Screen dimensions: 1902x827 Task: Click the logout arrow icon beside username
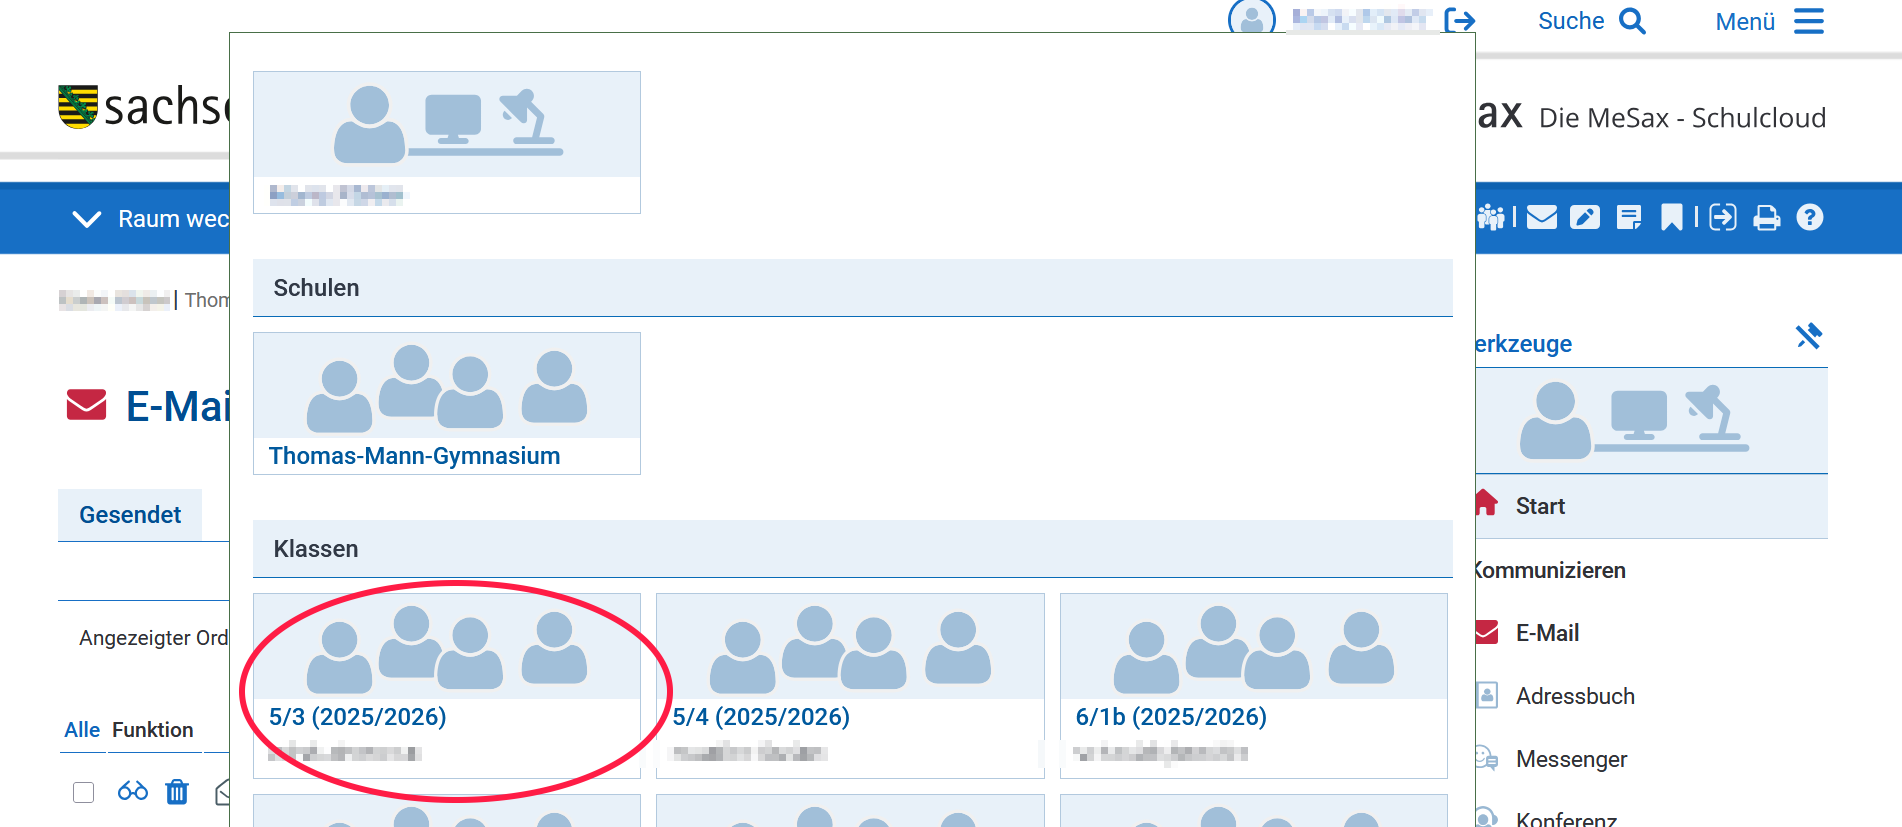pyautogui.click(x=1460, y=20)
